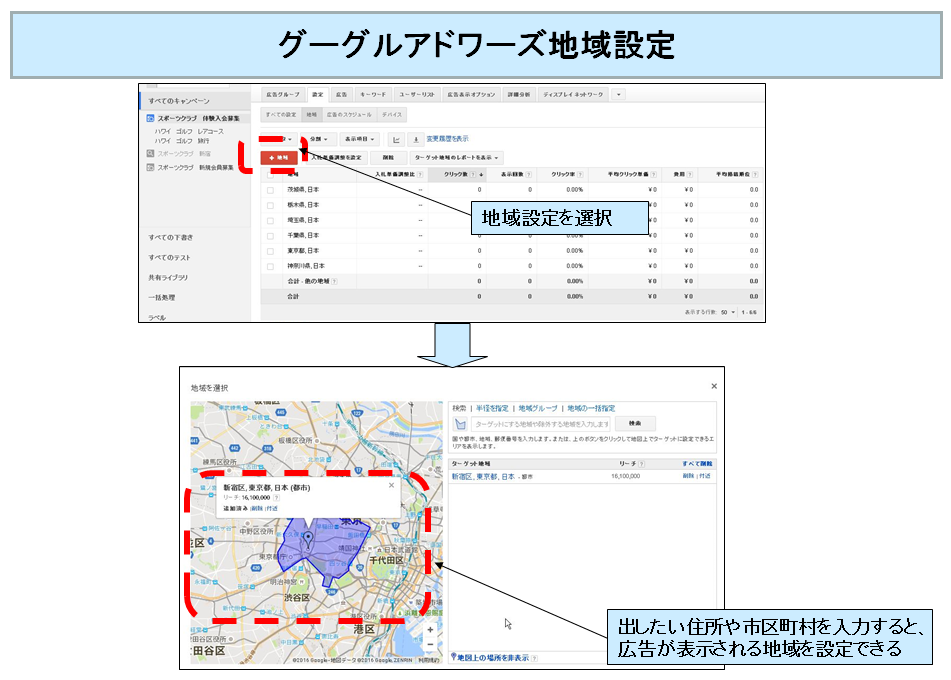
Task: Click the 地図上の場所を非表示 link
Action: click(492, 658)
